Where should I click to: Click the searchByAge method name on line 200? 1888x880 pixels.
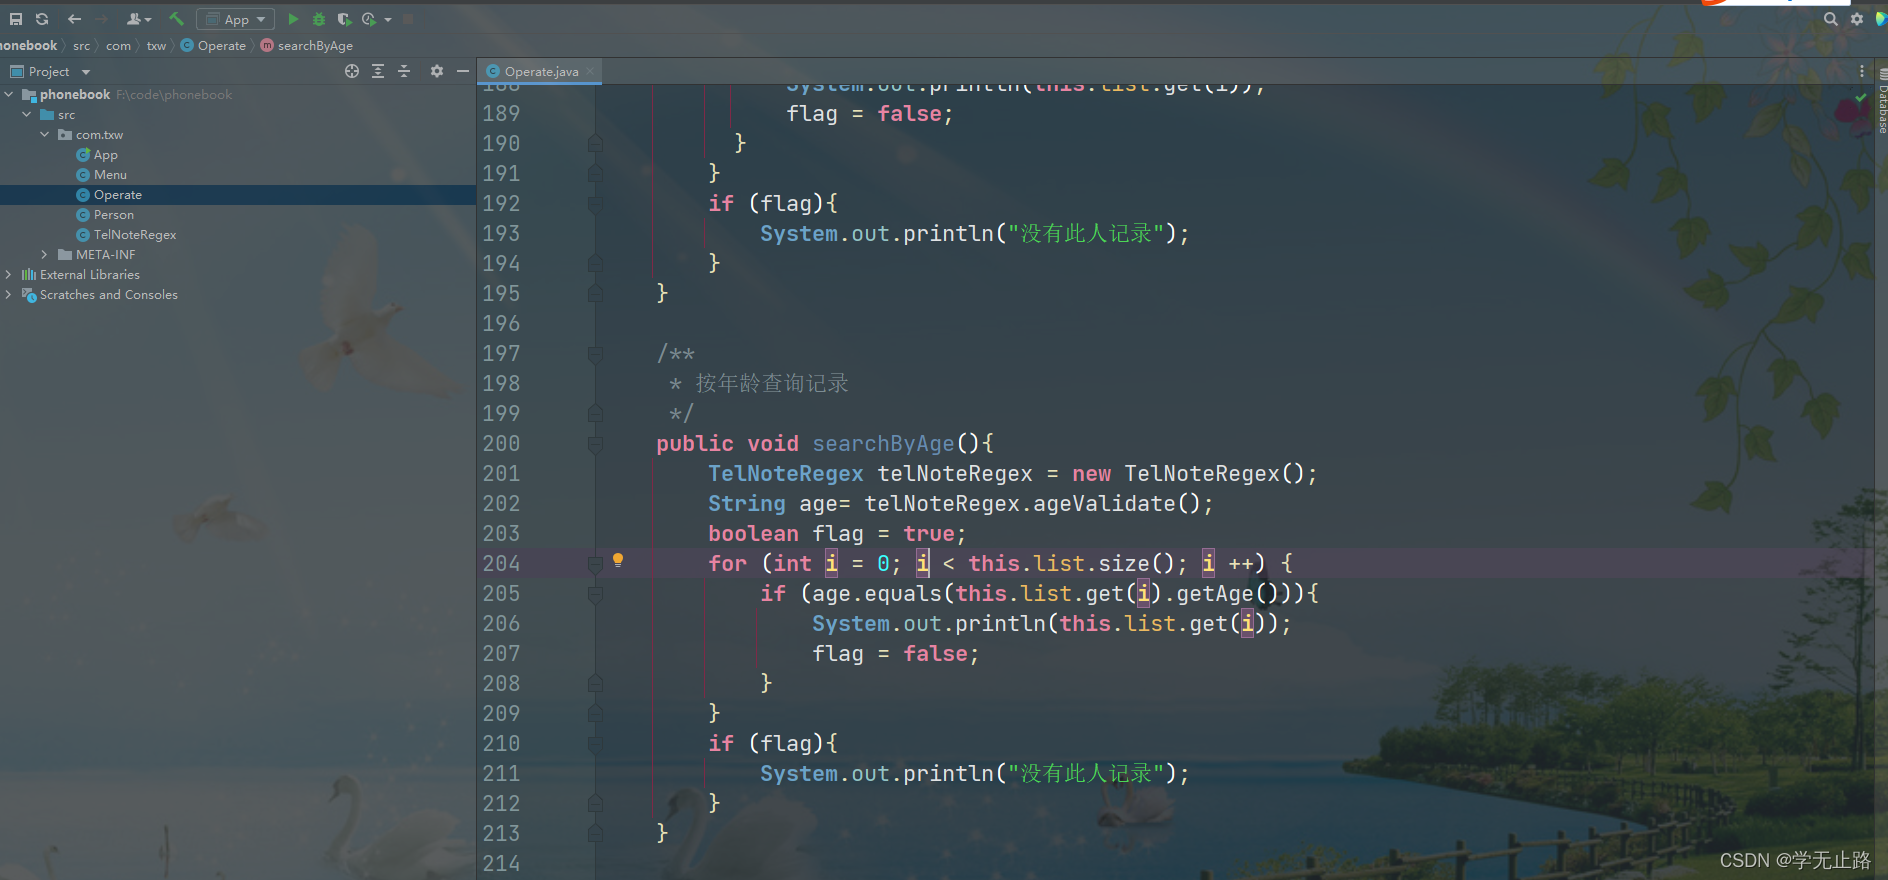883,444
